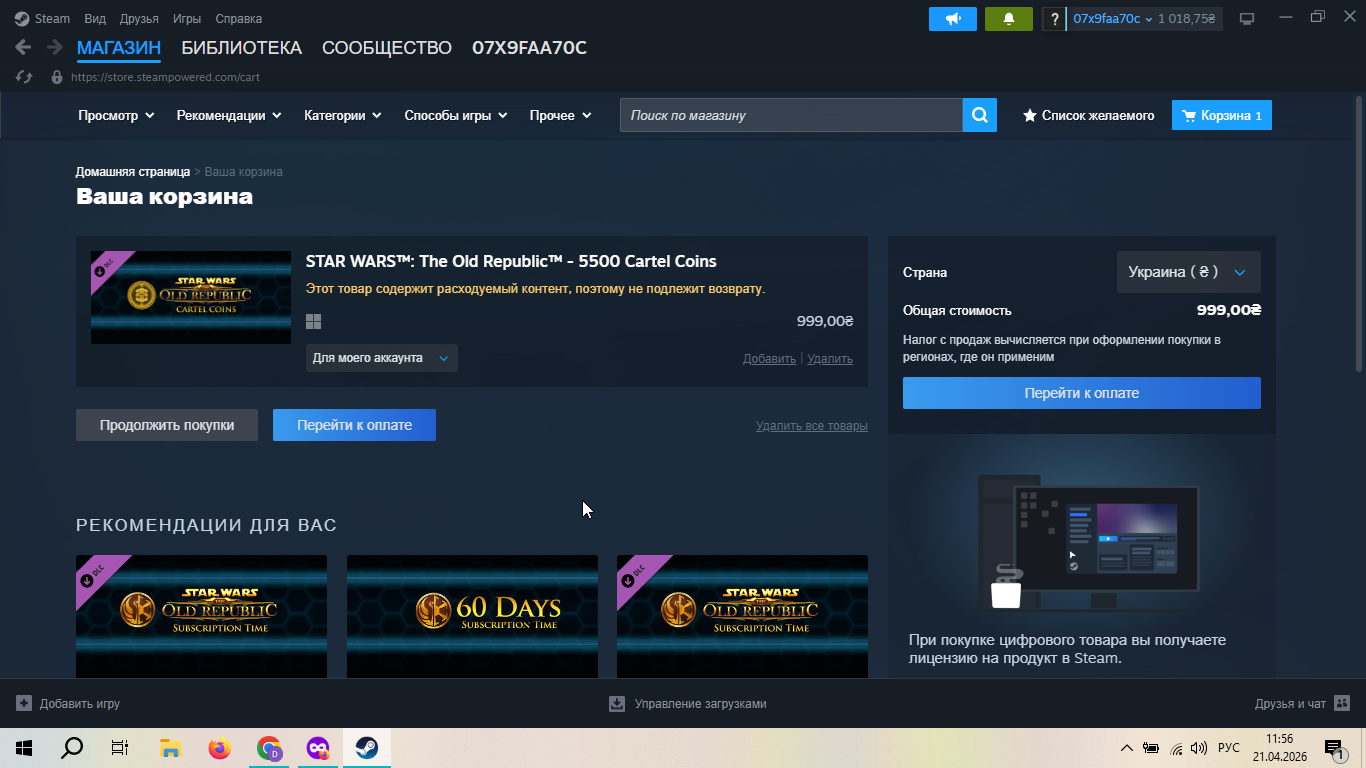This screenshot has width=1366, height=768.
Task: Expand the Категории store menu
Action: coord(343,115)
